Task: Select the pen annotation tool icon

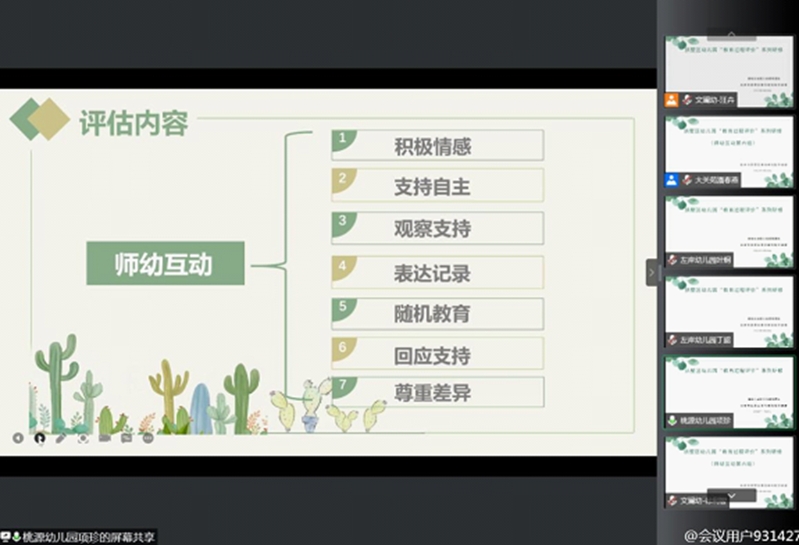Action: (x=61, y=437)
